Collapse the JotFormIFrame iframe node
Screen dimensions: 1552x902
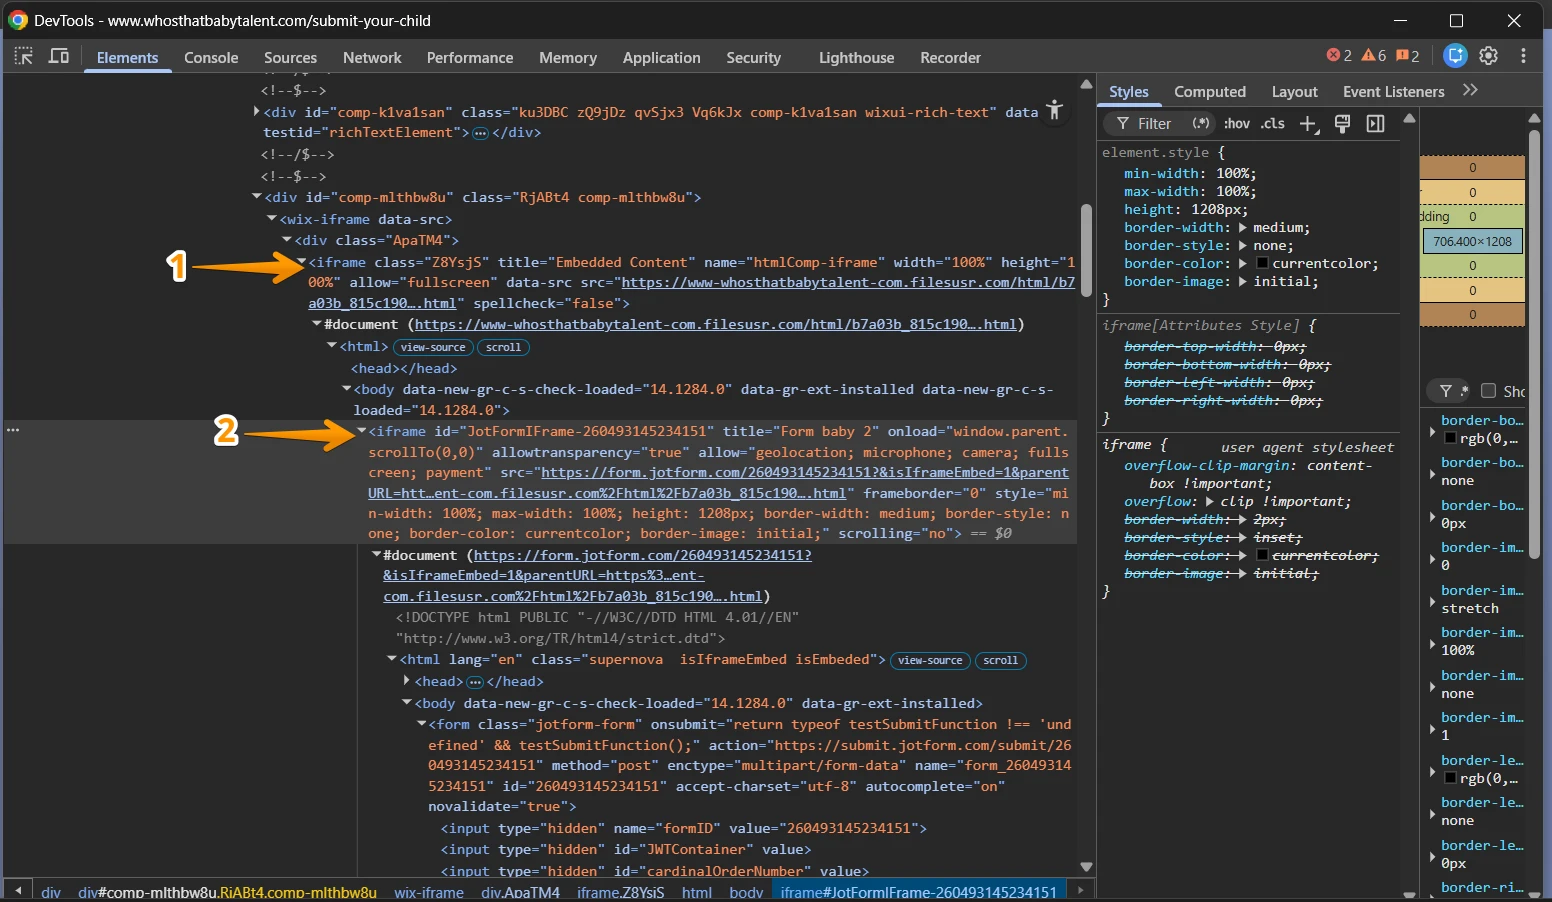[x=362, y=431]
